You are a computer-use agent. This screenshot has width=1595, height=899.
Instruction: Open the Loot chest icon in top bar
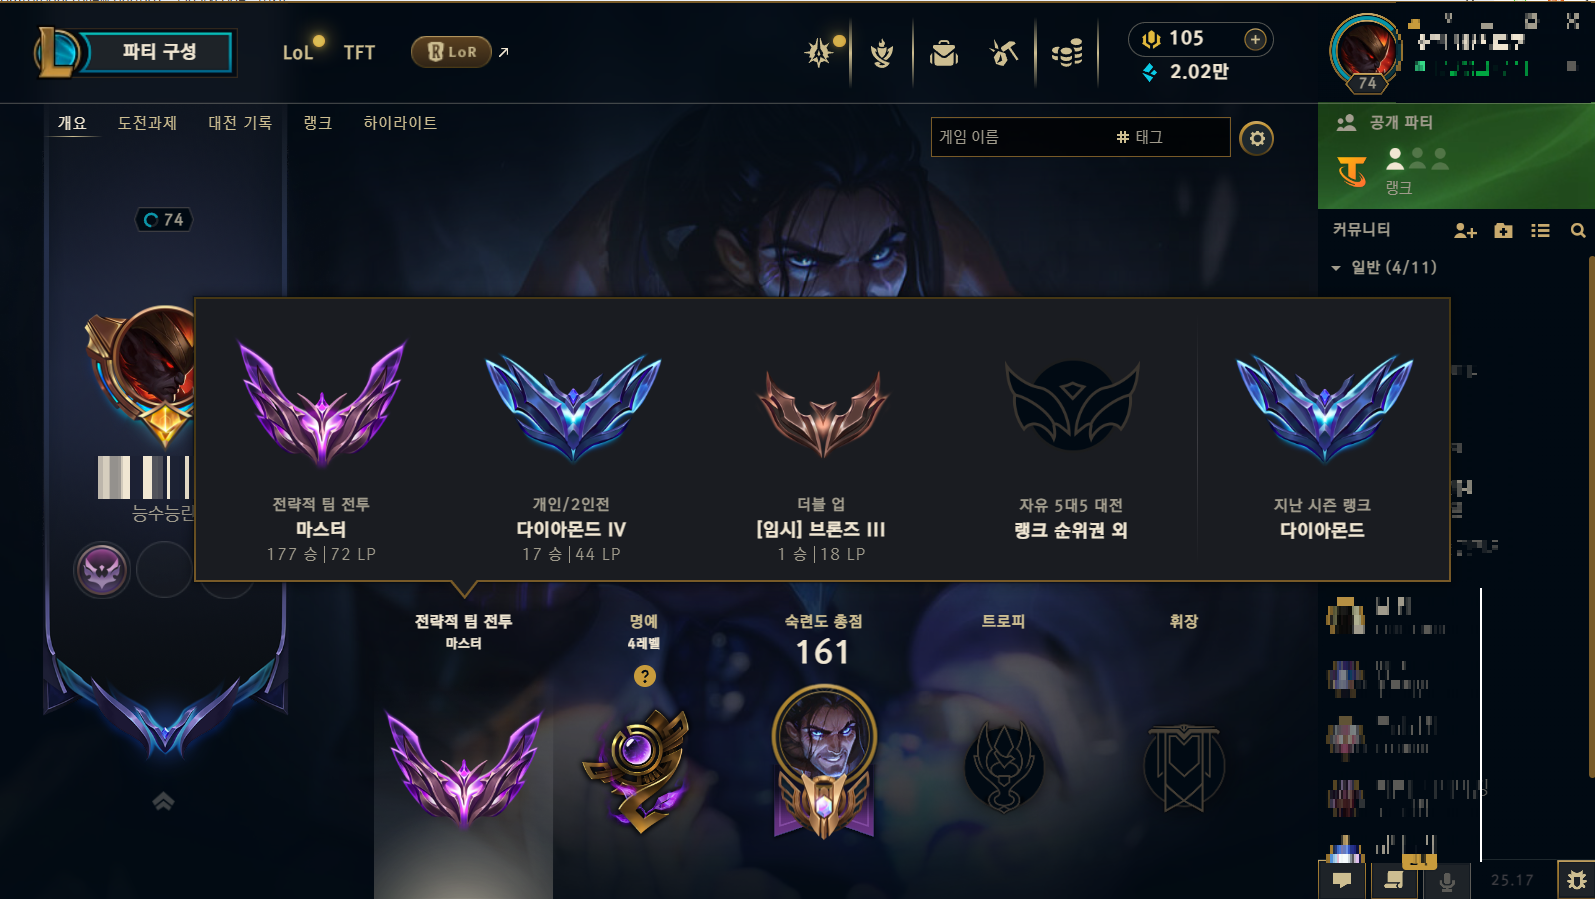tap(943, 53)
